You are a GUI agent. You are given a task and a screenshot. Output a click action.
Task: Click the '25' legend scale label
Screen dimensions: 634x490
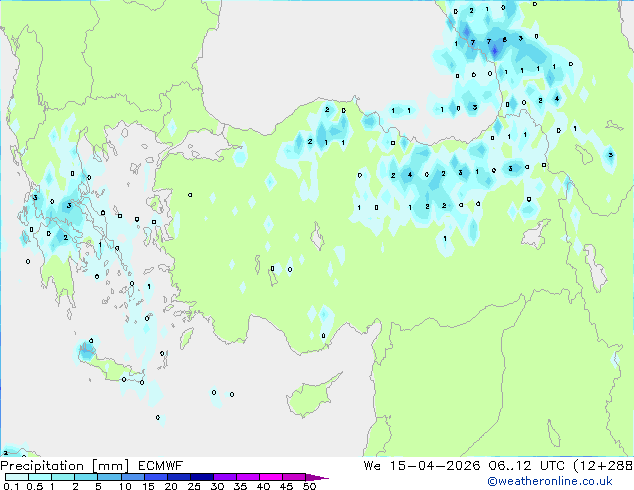point(194,486)
